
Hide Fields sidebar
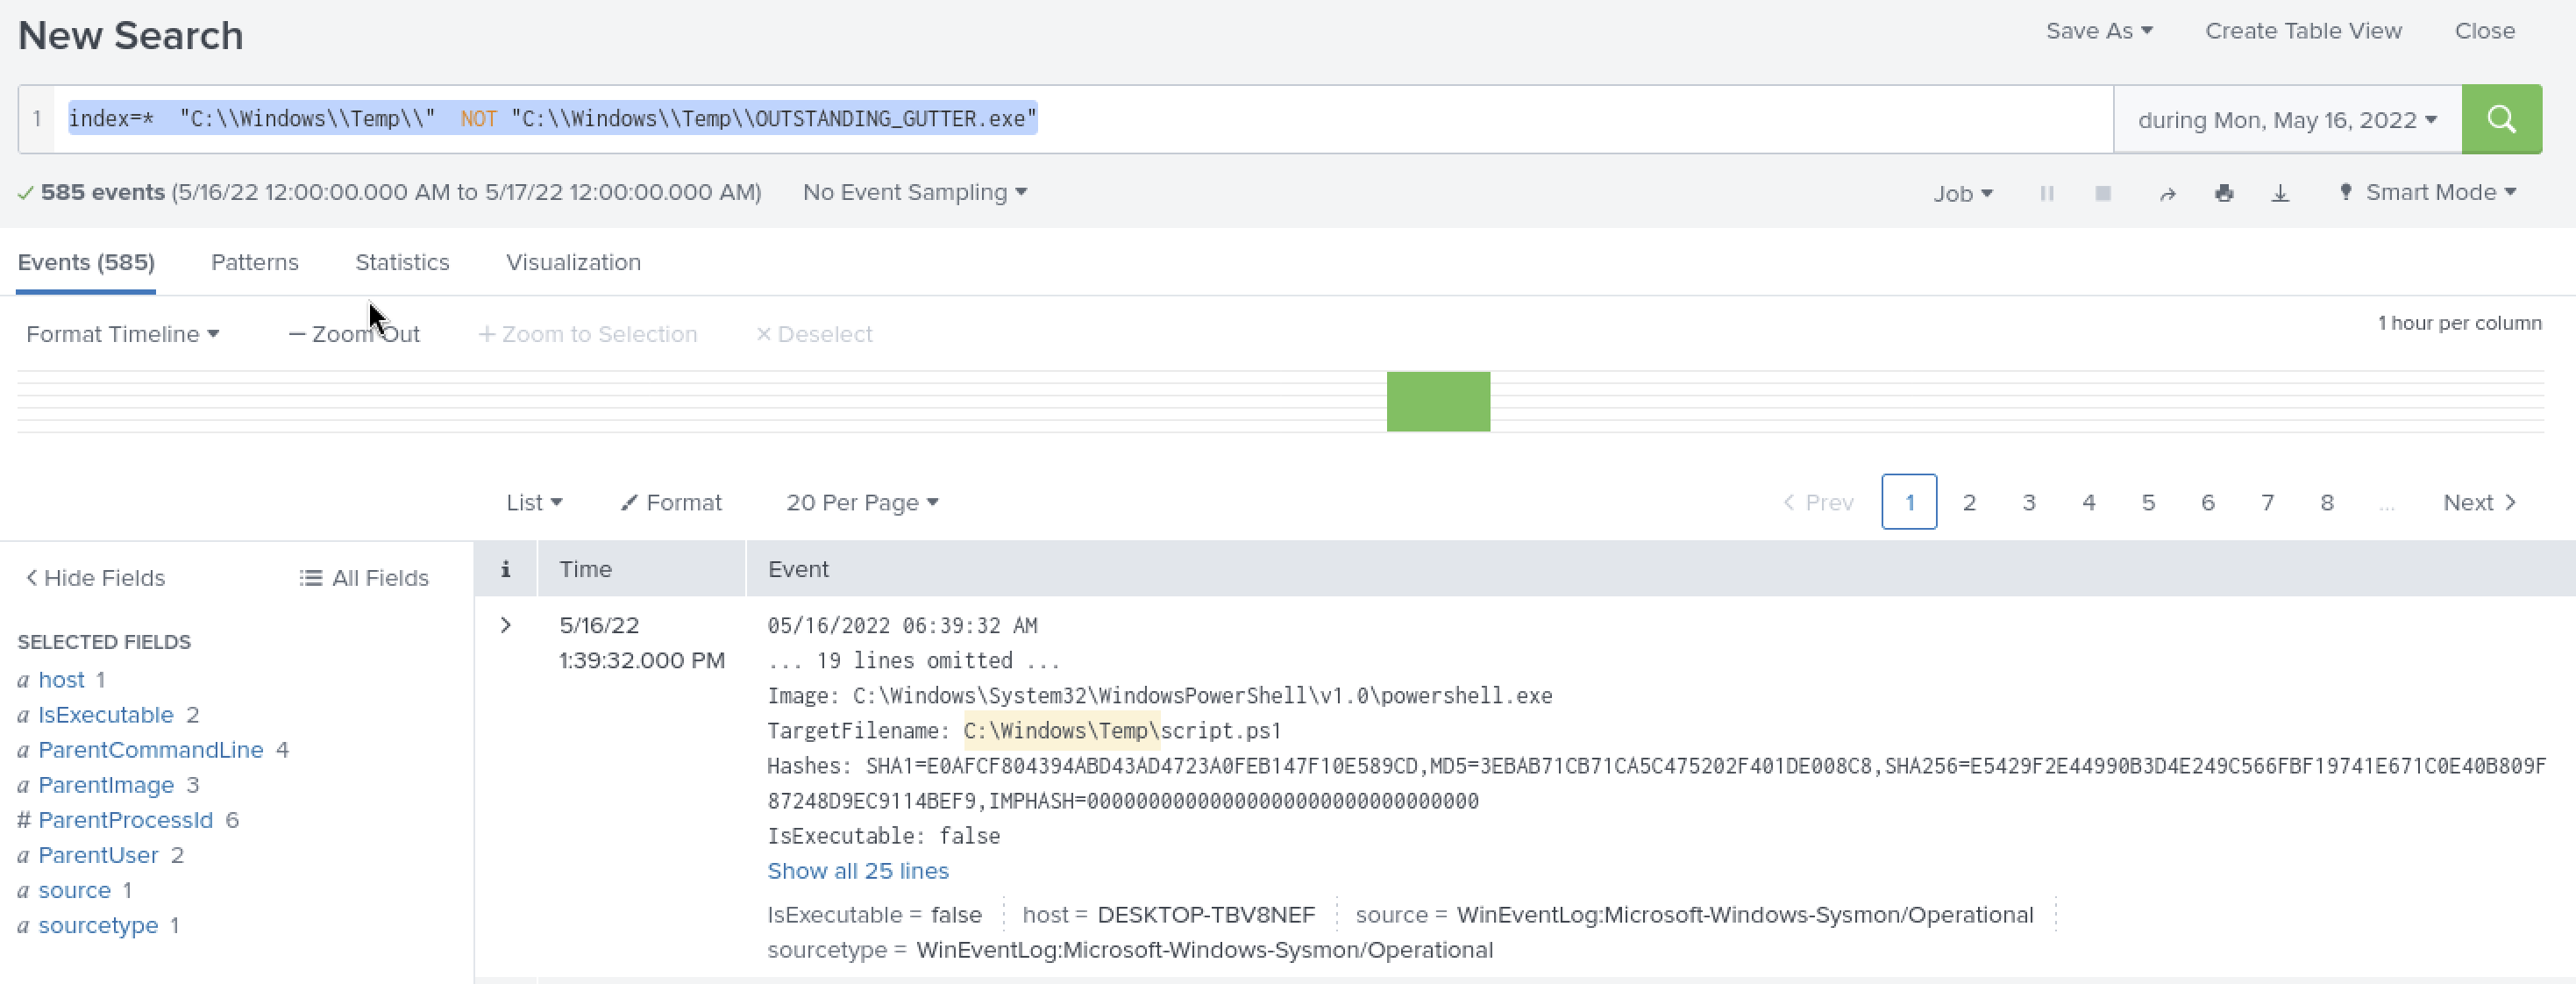(x=95, y=578)
